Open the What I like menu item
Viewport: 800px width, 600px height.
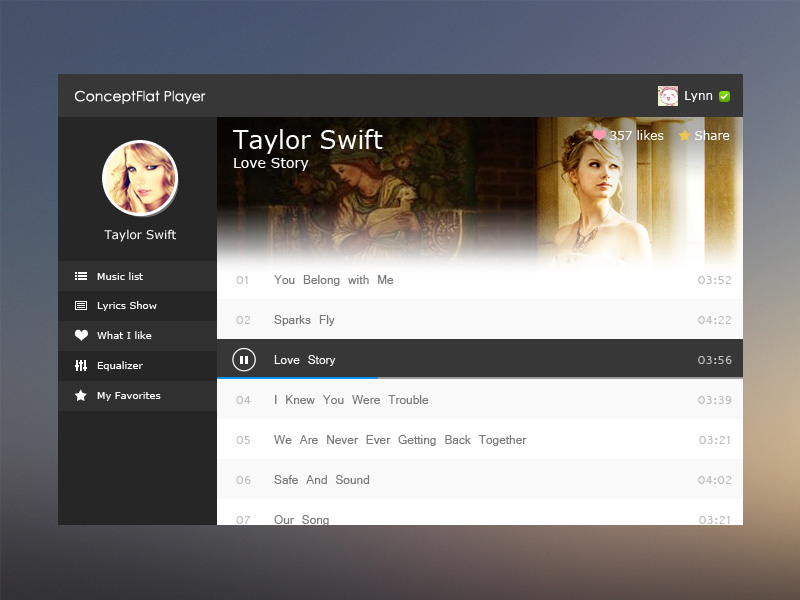point(137,335)
